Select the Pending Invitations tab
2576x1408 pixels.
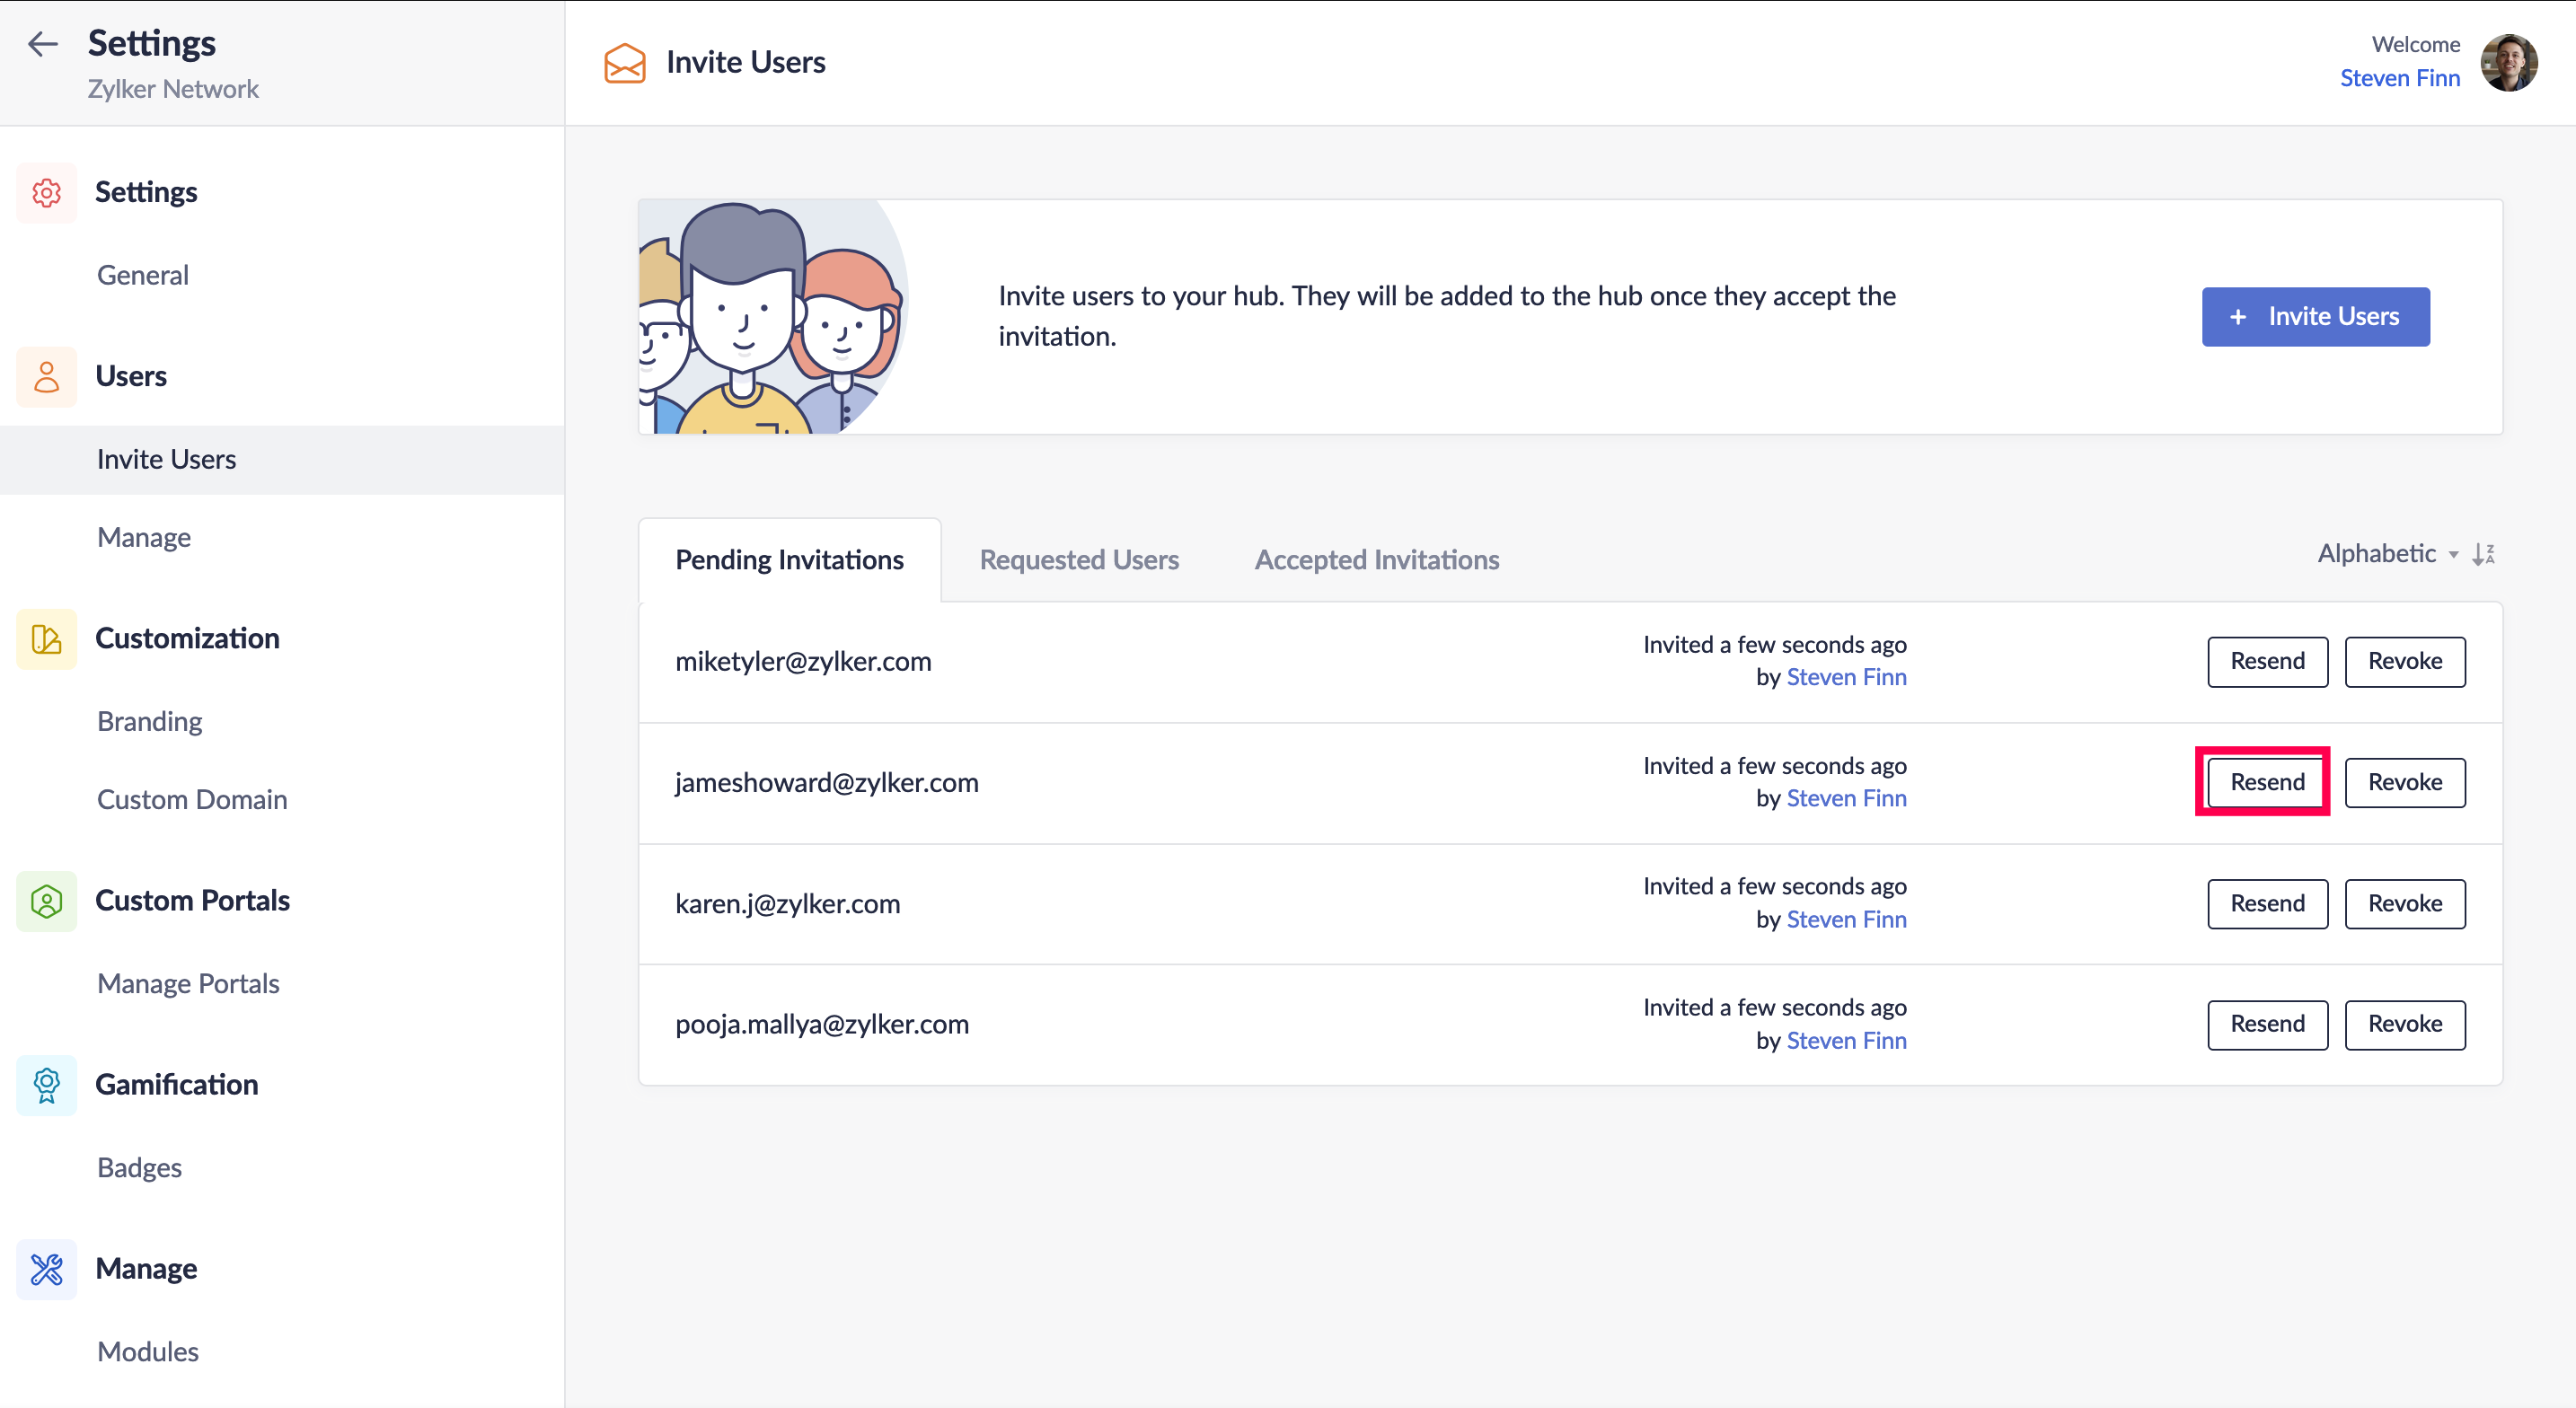tap(789, 560)
